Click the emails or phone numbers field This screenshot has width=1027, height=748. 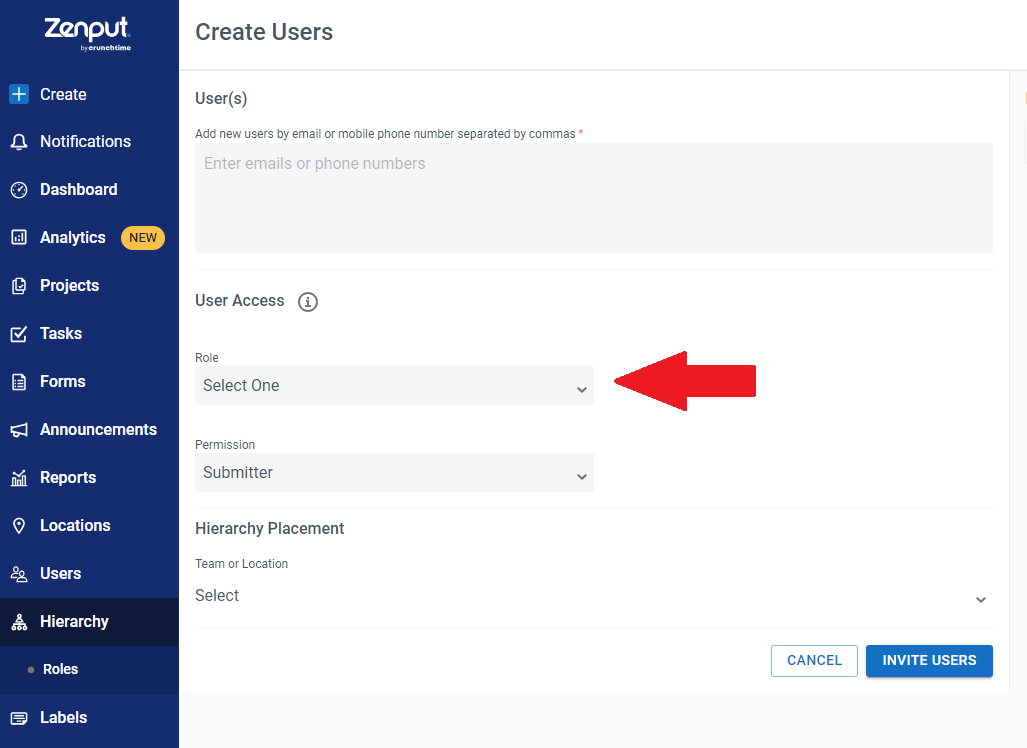tap(594, 198)
